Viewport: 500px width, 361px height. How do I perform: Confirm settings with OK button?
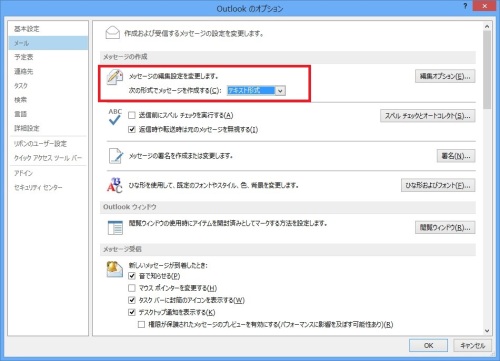(x=428, y=346)
